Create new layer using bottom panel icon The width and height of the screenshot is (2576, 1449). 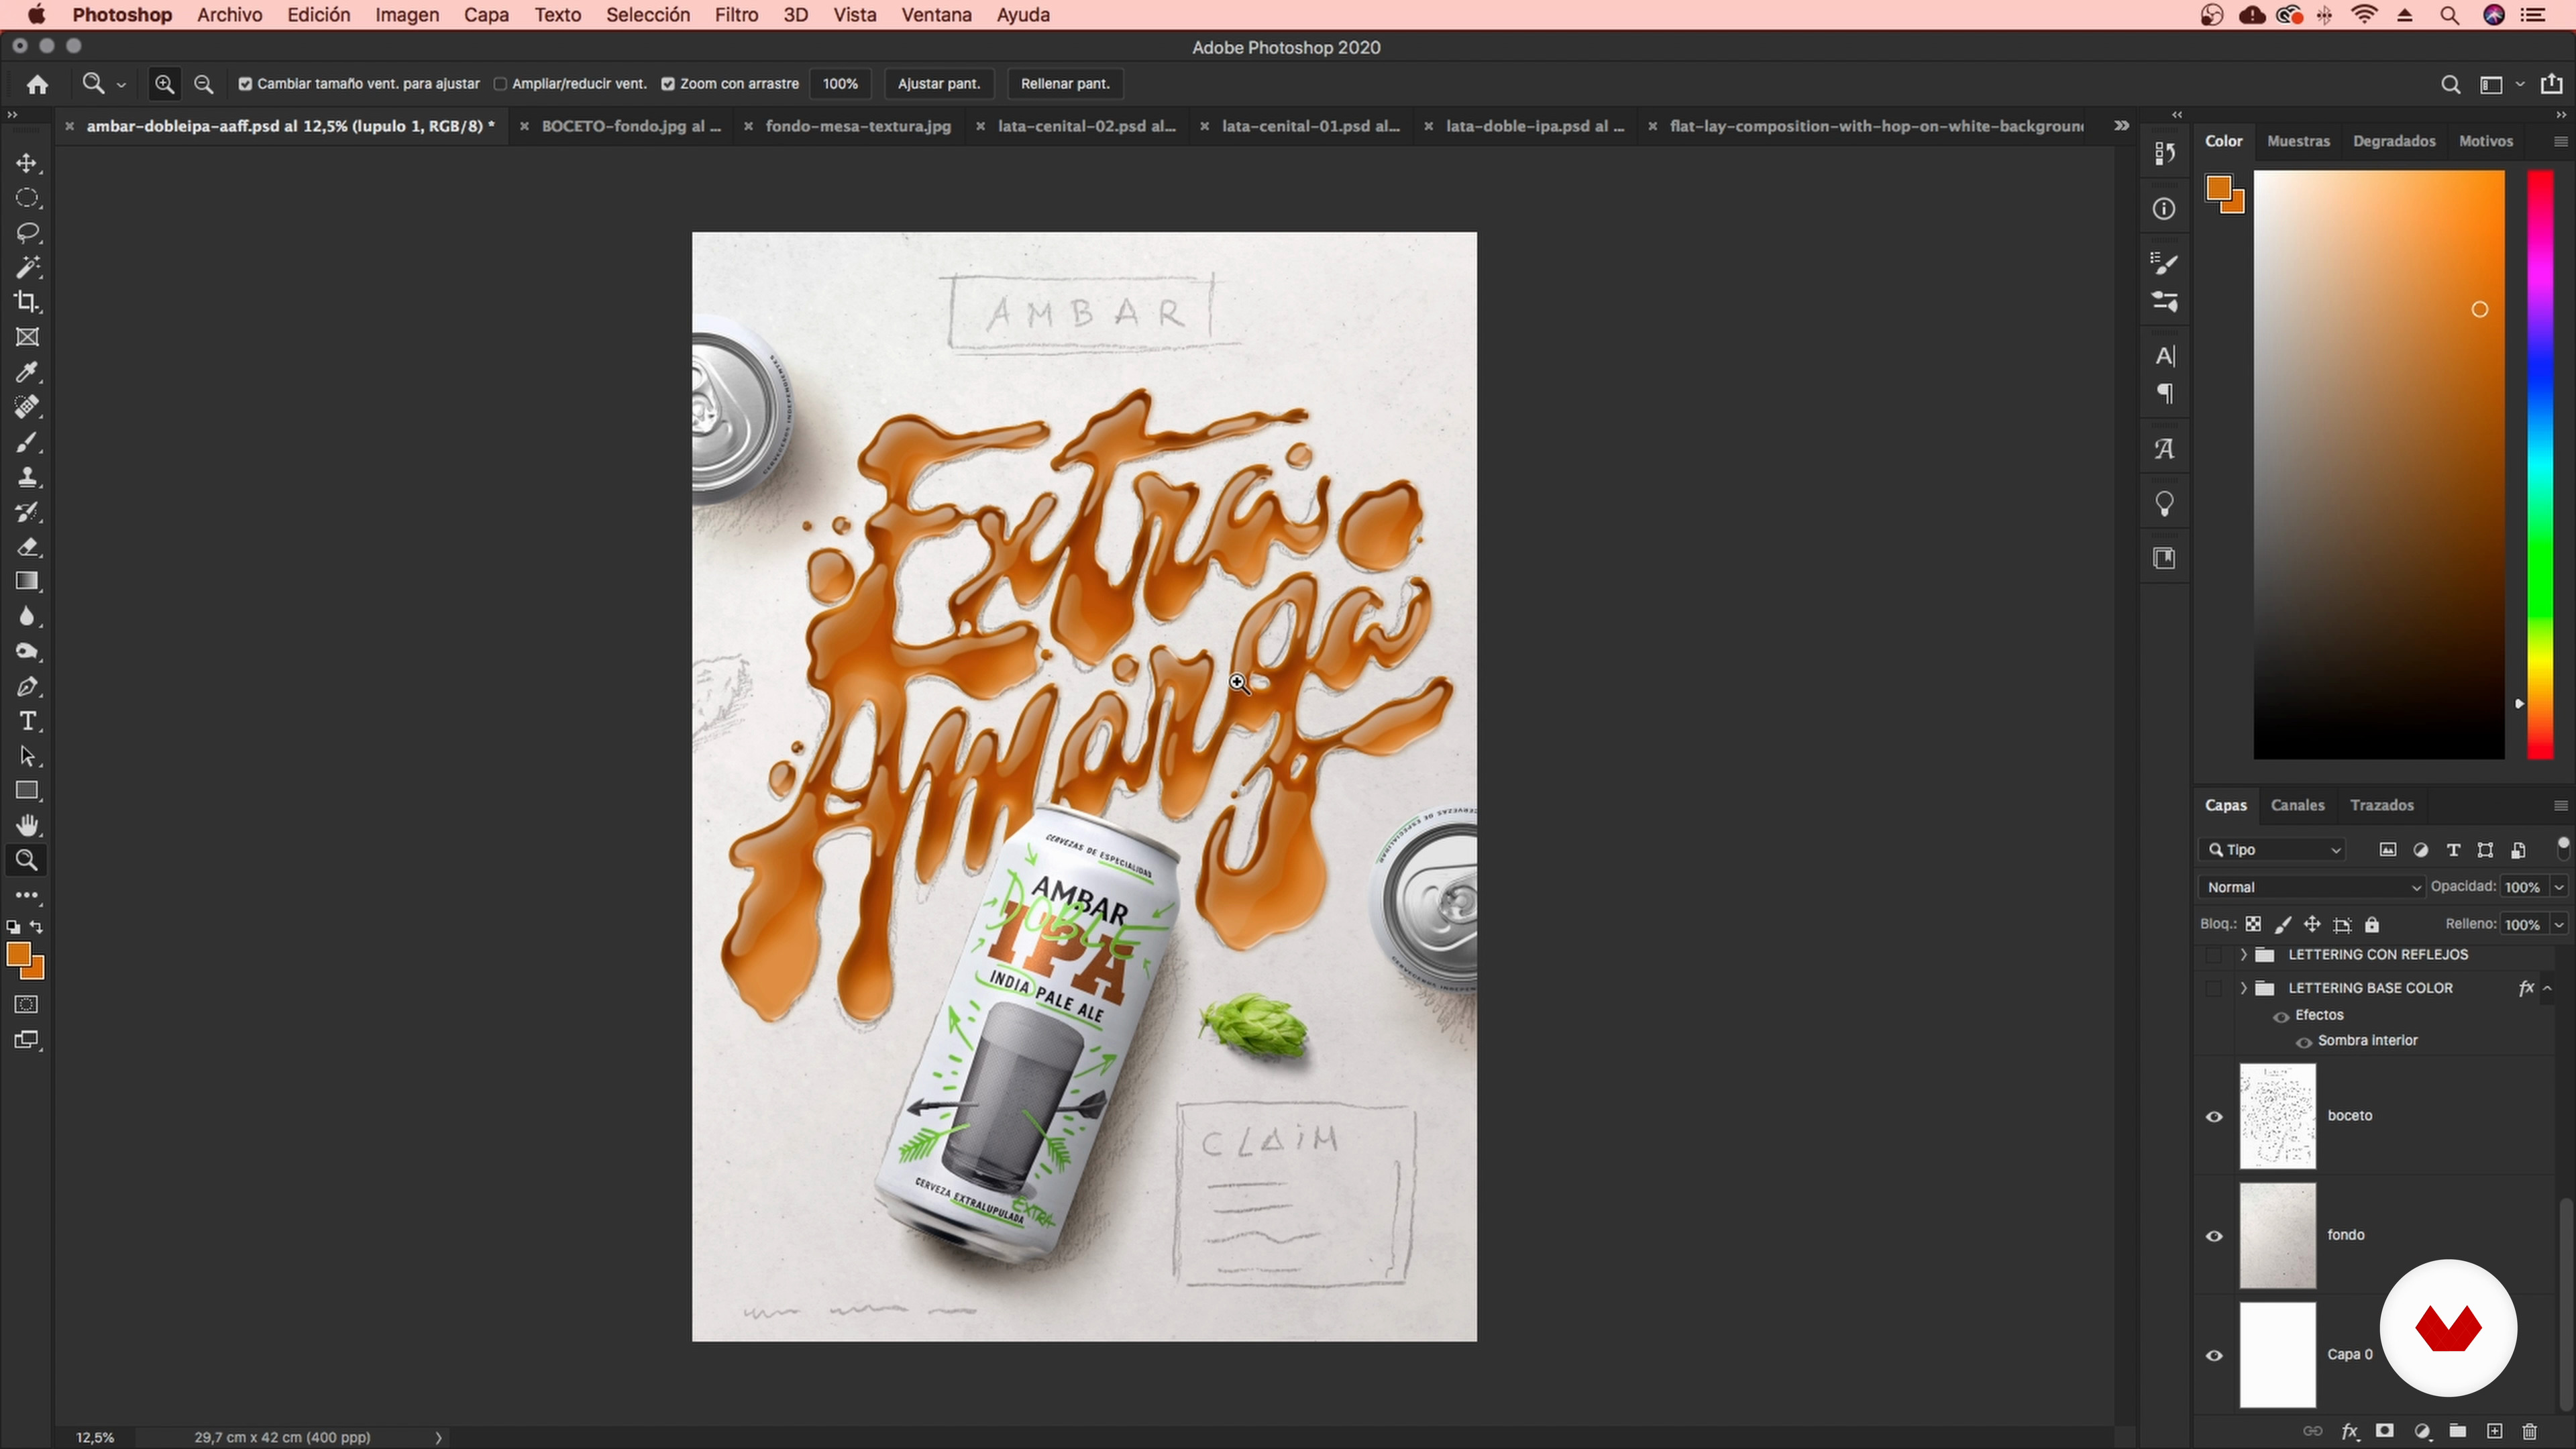click(2494, 1431)
